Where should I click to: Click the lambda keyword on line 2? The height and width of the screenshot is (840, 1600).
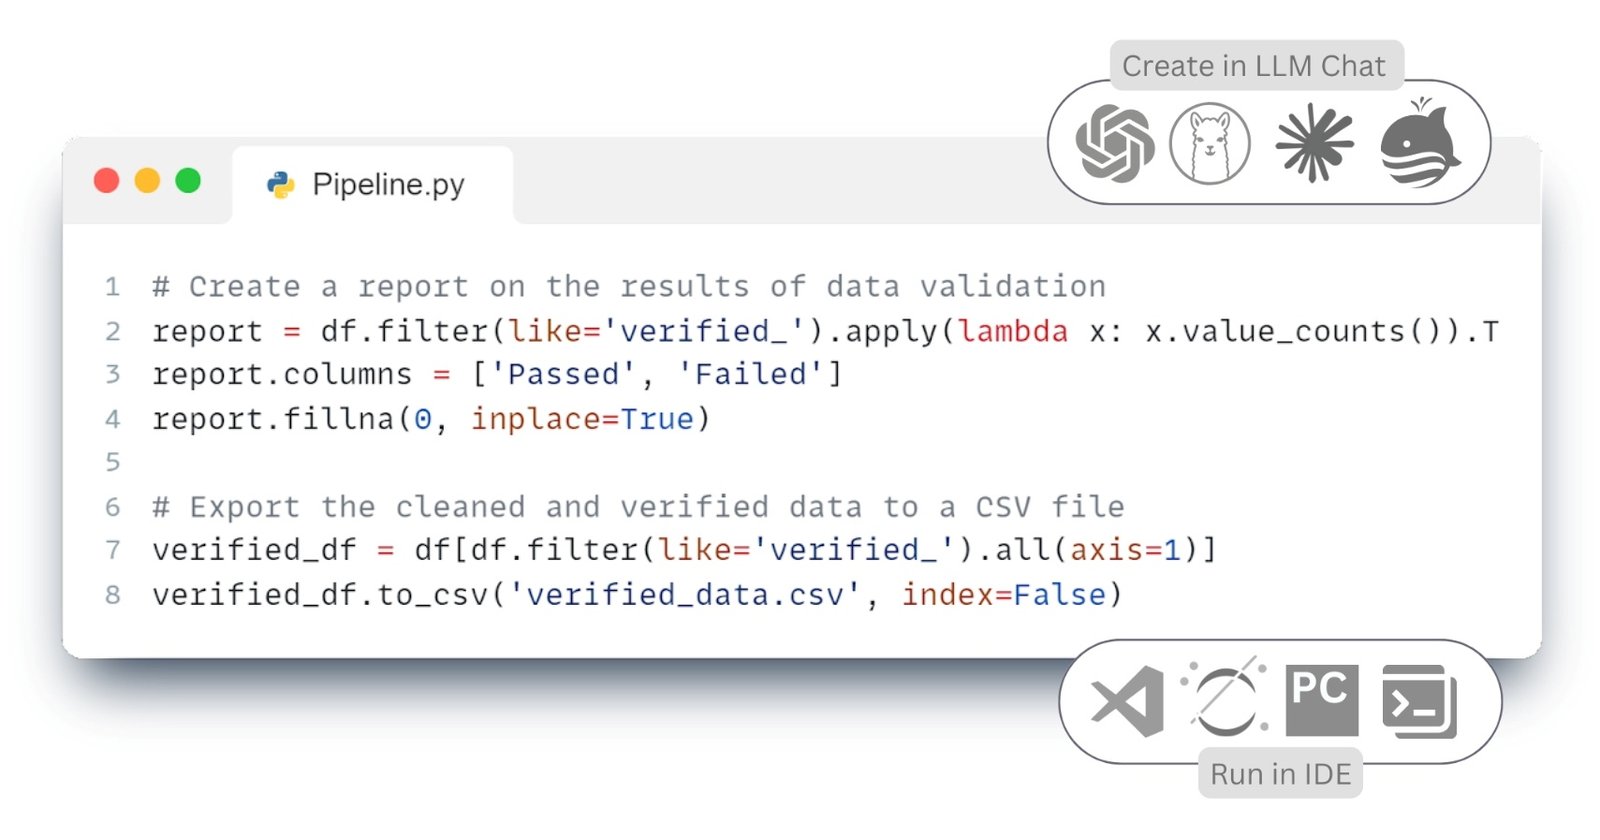tap(1013, 332)
